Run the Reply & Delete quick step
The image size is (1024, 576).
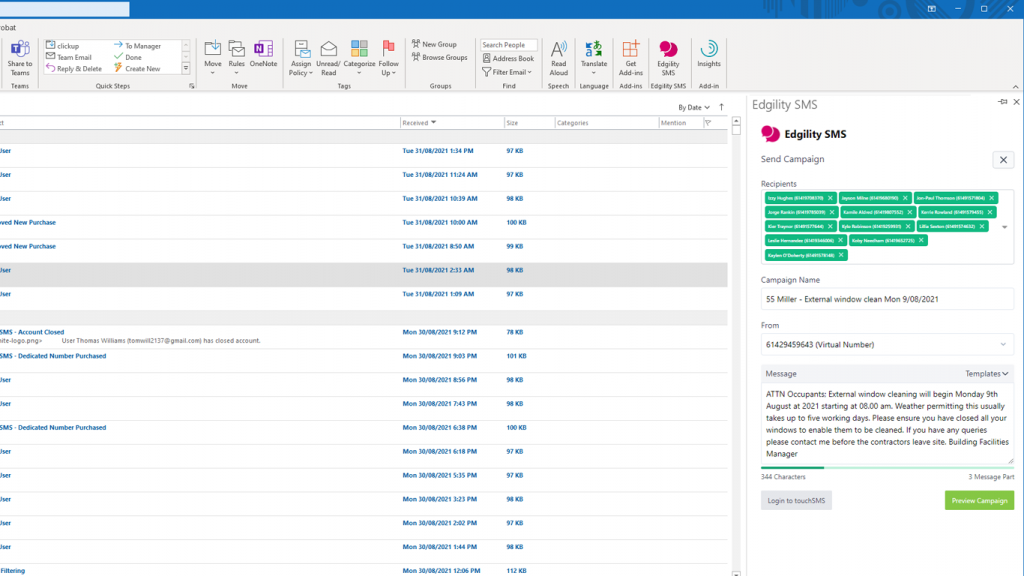click(x=74, y=69)
